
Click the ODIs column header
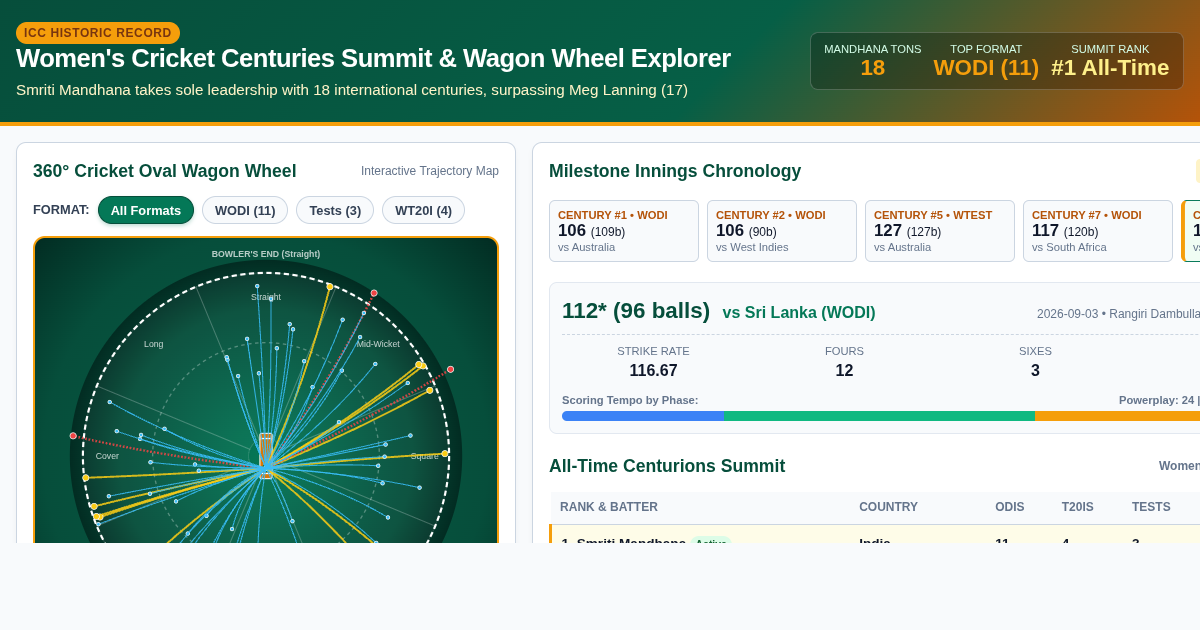coord(1012,507)
